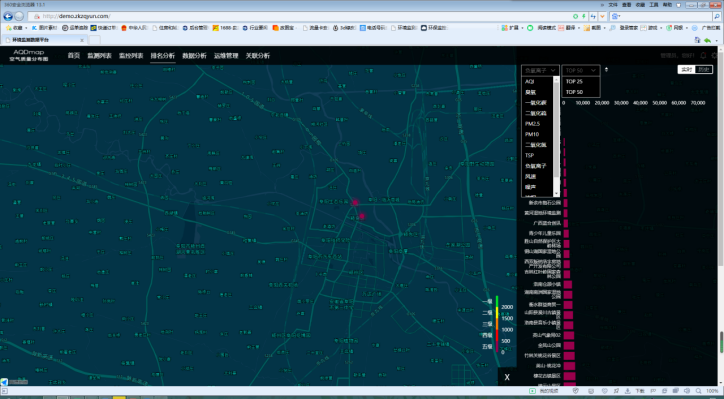Click the 衡水颐盛商贸 ranking bar
Image resolution: width=724 pixels, height=399 pixels.
click(568, 305)
